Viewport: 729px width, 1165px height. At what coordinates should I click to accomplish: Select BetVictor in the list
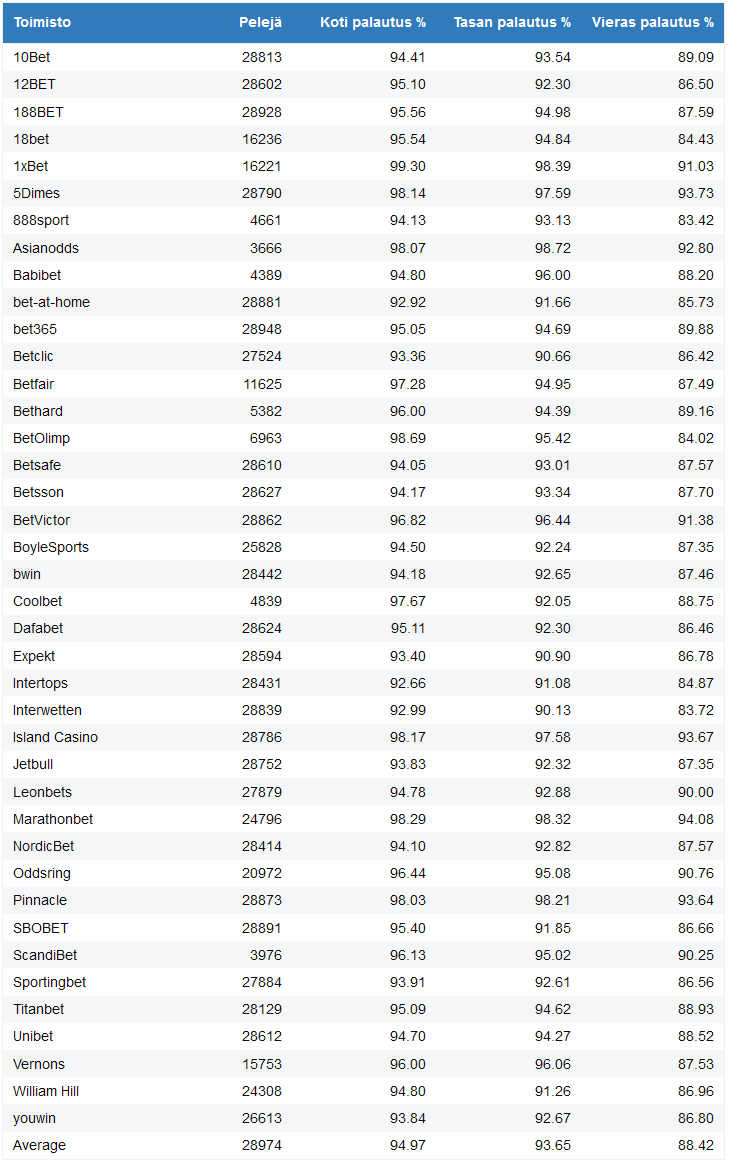click(42, 520)
